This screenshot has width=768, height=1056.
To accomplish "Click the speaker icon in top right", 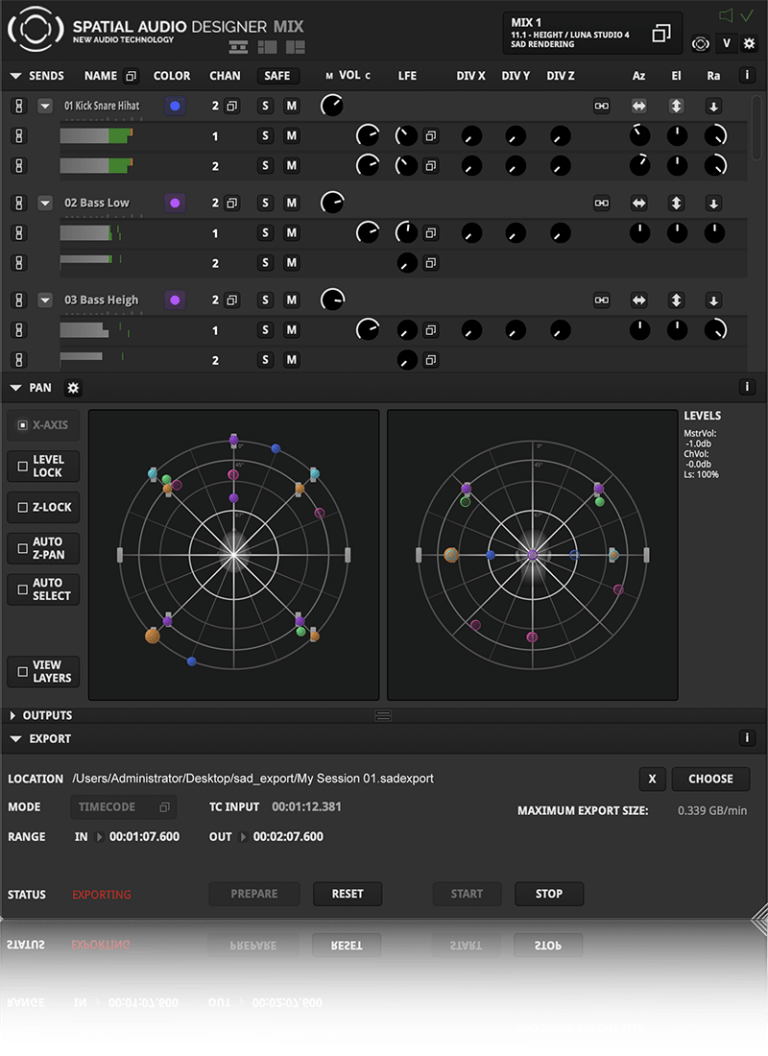I will click(x=726, y=15).
